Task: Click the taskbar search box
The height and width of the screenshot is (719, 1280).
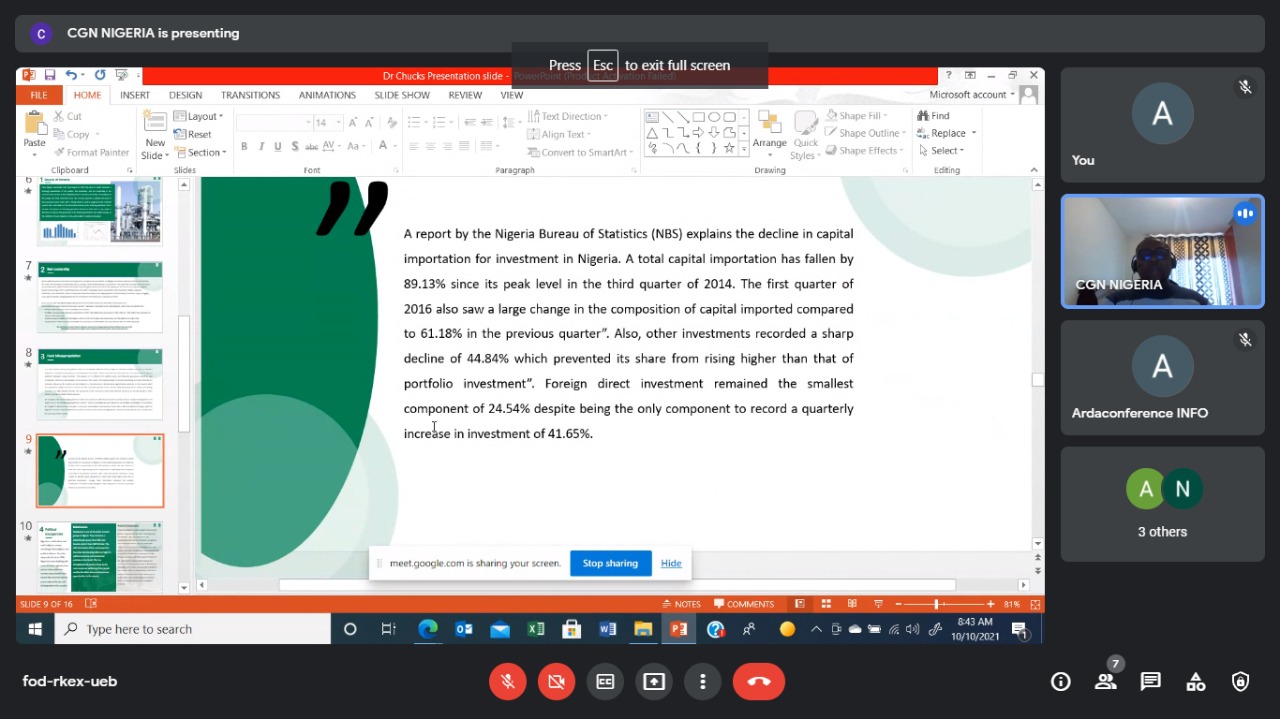Action: (192, 629)
